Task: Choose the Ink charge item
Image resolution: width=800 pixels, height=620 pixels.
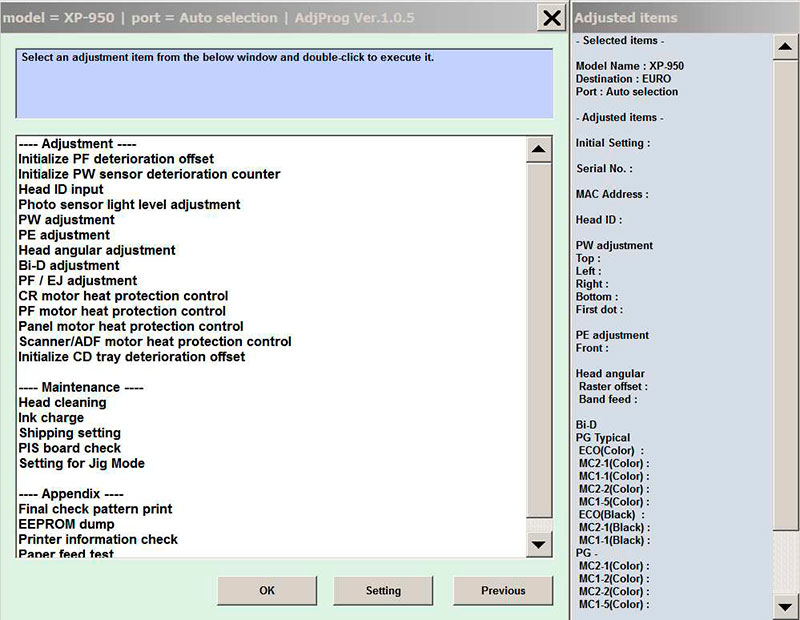Action: point(52,418)
